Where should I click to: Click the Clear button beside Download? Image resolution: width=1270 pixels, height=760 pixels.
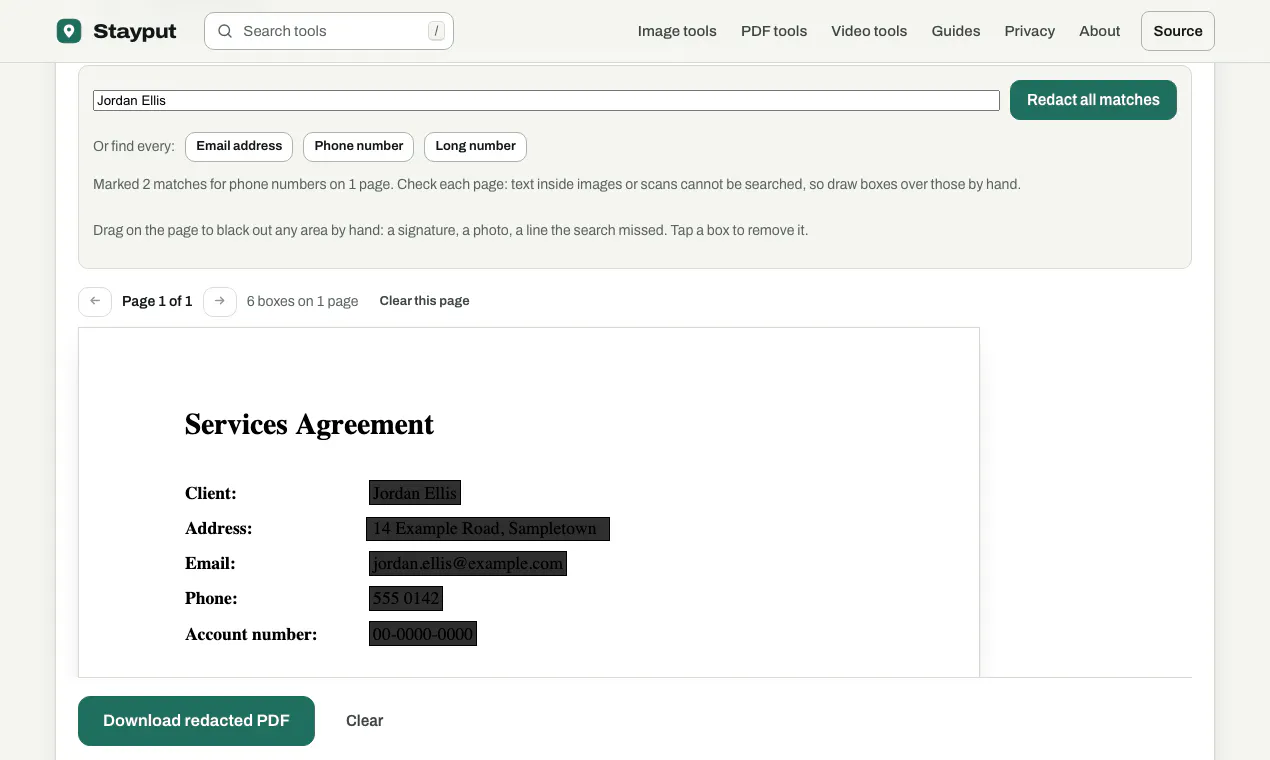(365, 721)
